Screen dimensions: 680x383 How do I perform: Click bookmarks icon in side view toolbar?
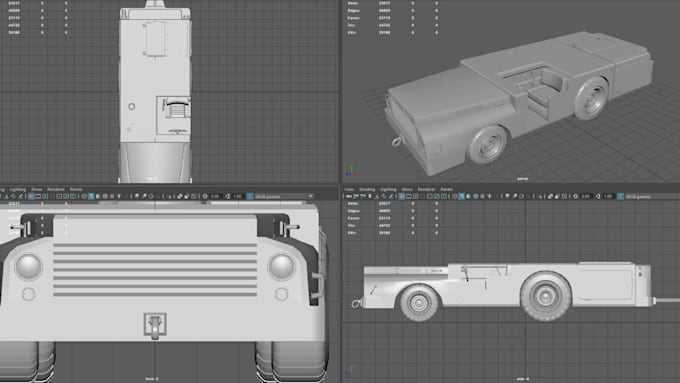click(x=369, y=196)
